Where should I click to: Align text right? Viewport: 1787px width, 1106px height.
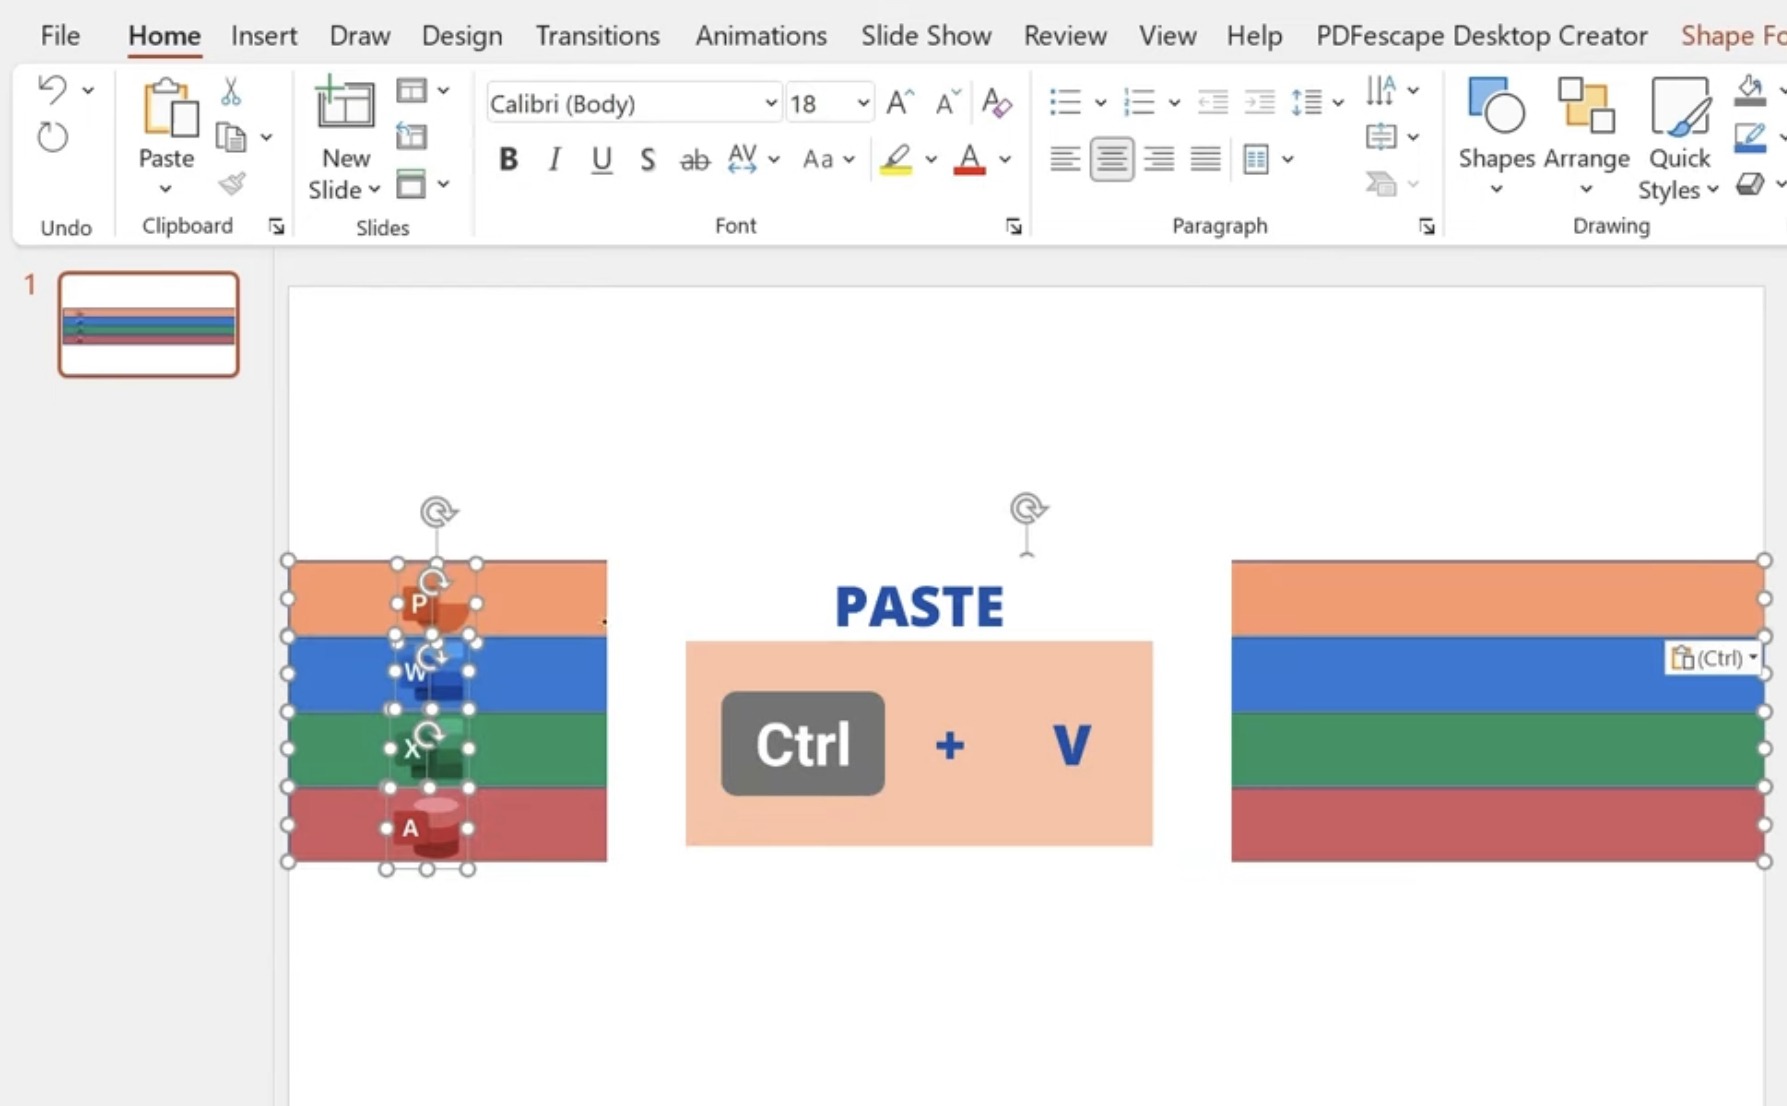coord(1158,159)
